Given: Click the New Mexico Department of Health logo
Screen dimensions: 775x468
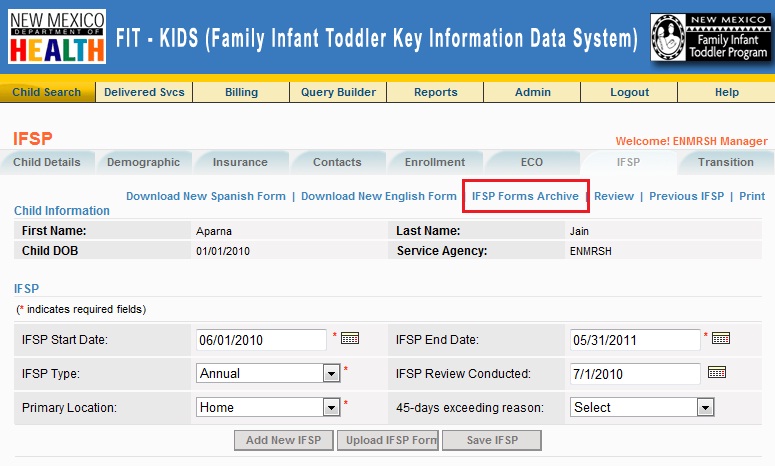Looking at the screenshot, I should 57,37.
